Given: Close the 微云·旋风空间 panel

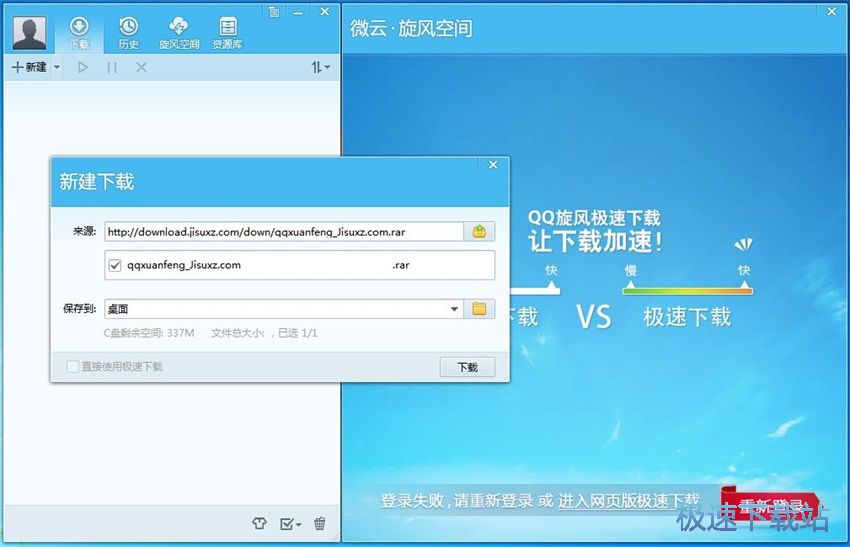Looking at the screenshot, I should click(x=832, y=11).
